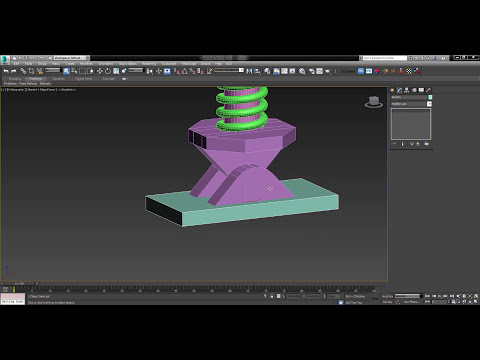Open the Create menu
This screenshot has width=480, height=360.
[x=70, y=64]
